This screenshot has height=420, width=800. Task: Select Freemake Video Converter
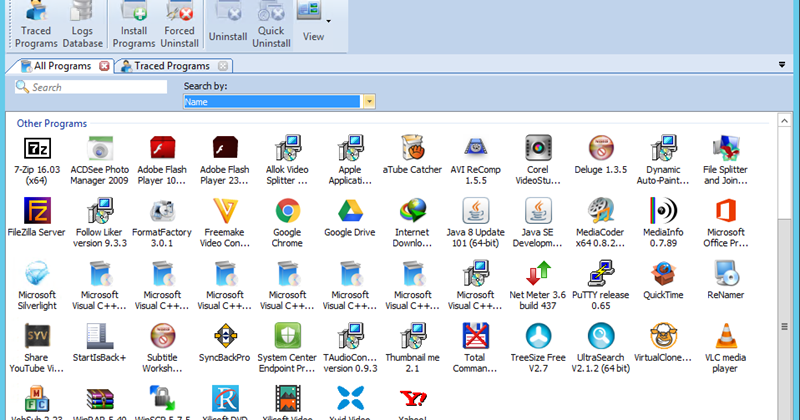click(x=224, y=223)
